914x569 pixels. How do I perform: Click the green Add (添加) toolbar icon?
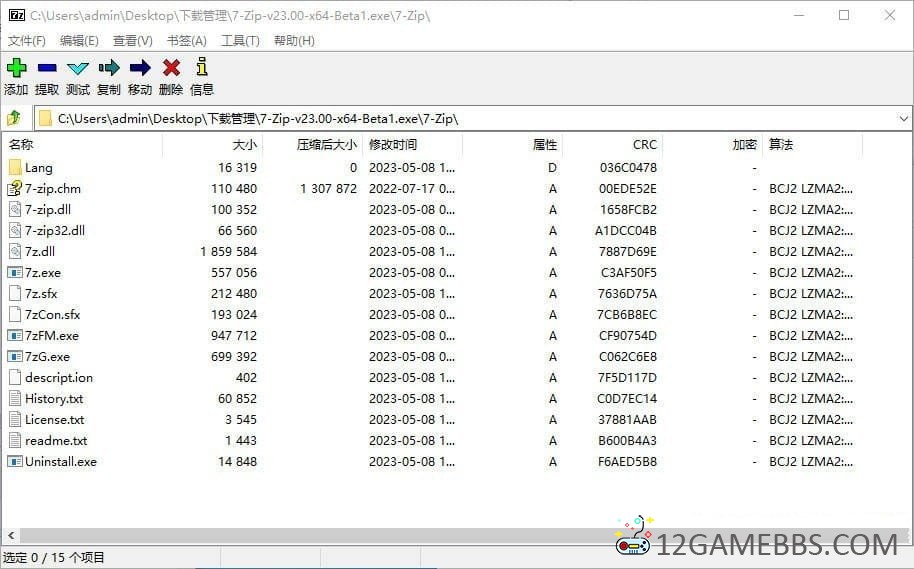tap(16, 68)
